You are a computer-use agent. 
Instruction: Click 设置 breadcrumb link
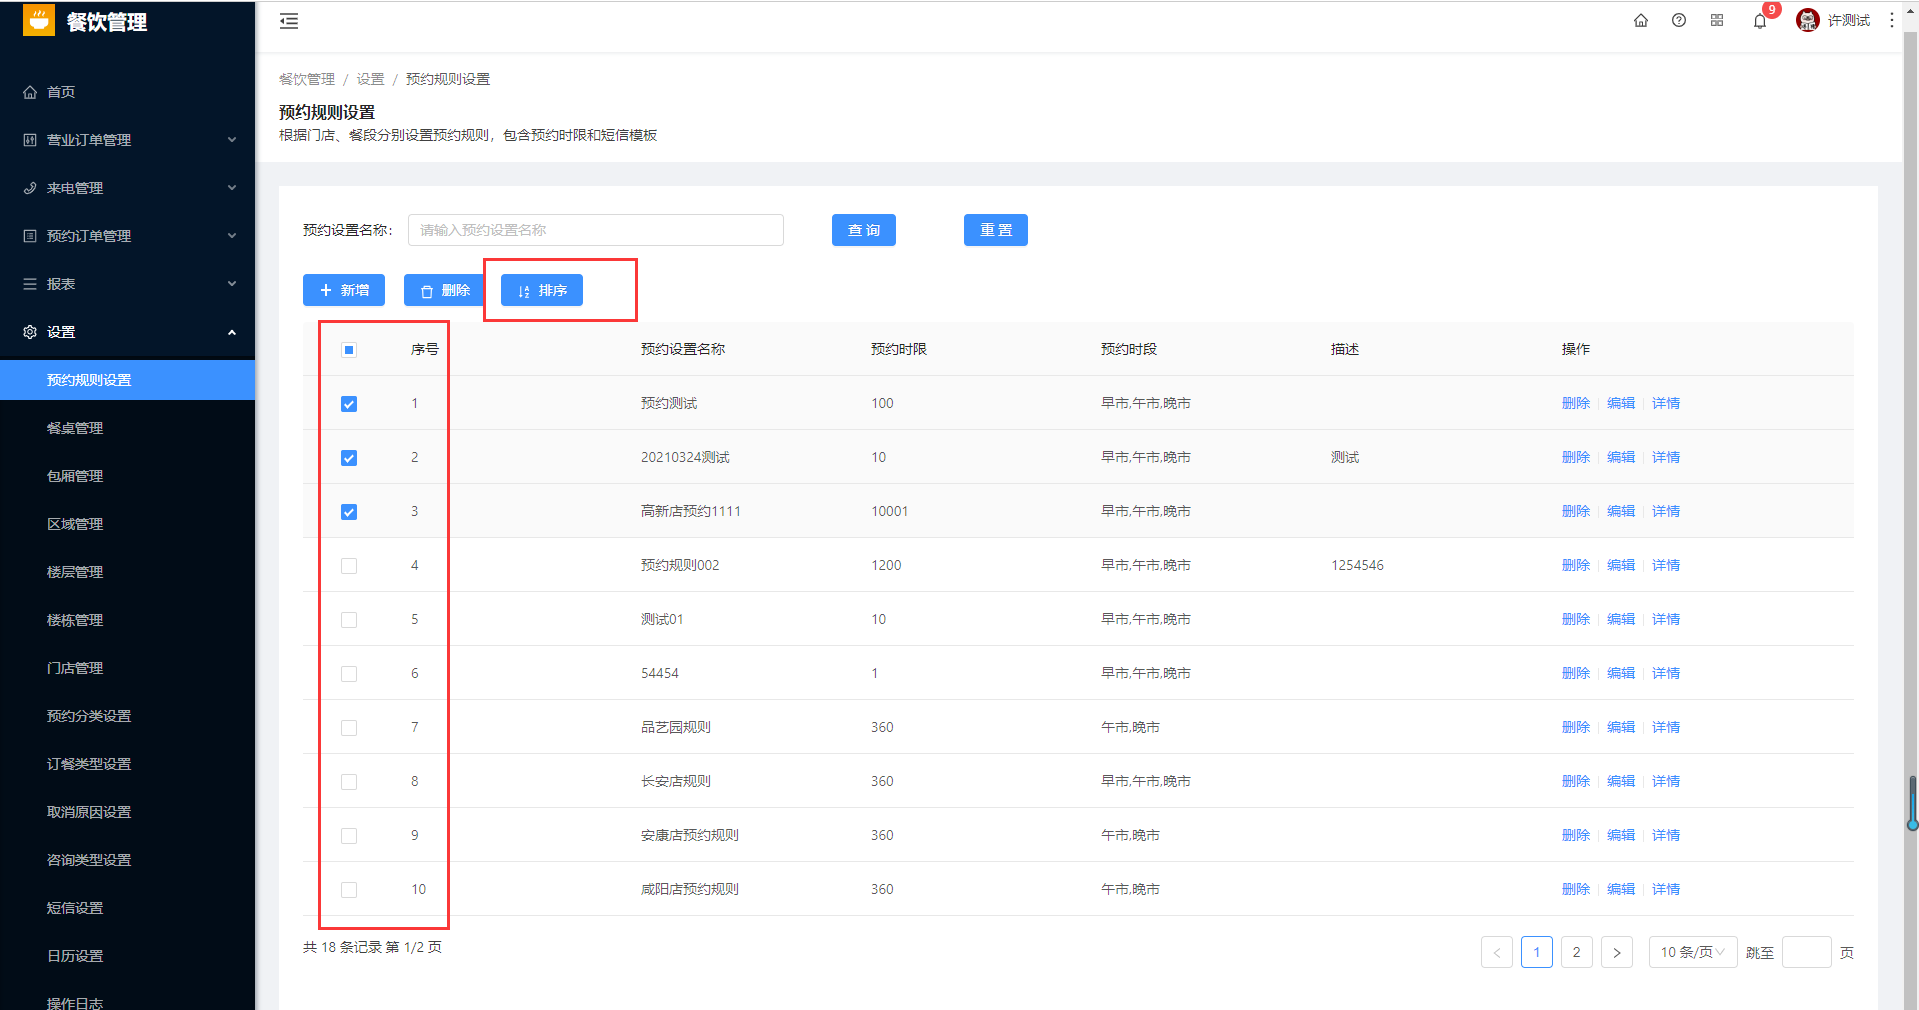click(x=371, y=79)
